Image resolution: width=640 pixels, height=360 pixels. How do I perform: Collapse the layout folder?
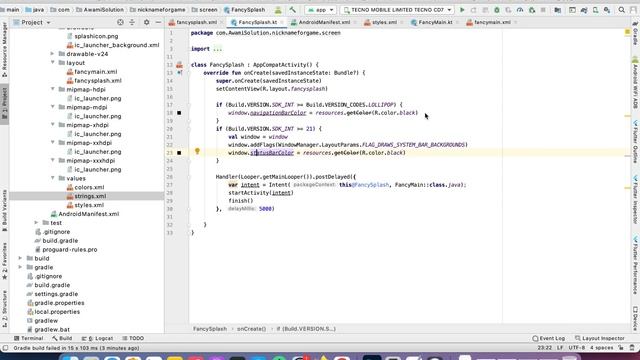click(52, 63)
